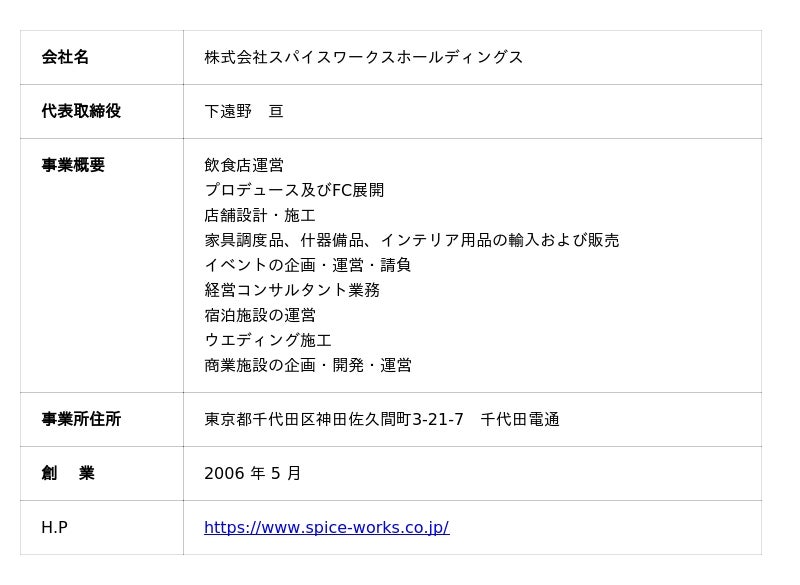
Task: Open the spice-works.co.jp website link
Action: pos(326,527)
